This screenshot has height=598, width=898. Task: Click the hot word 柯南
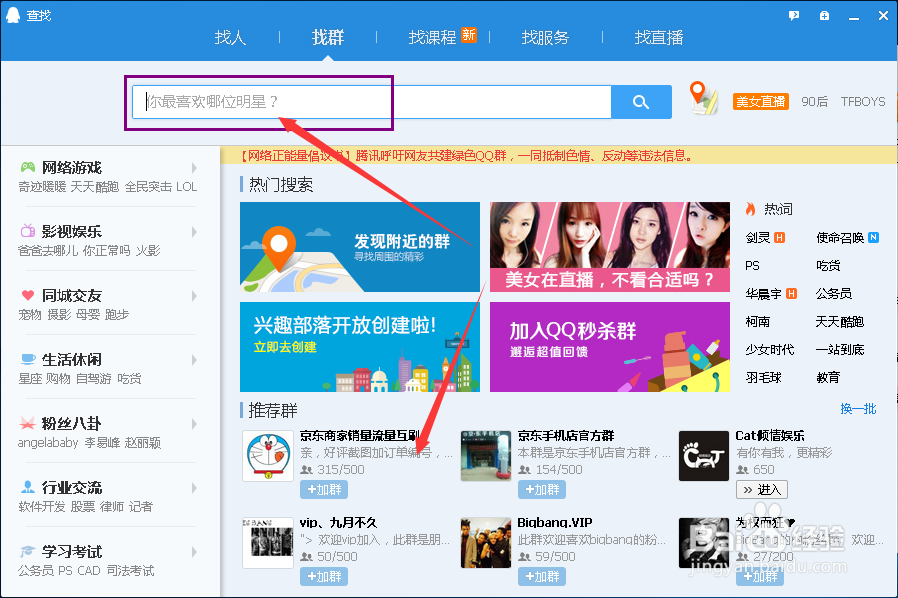[x=758, y=322]
